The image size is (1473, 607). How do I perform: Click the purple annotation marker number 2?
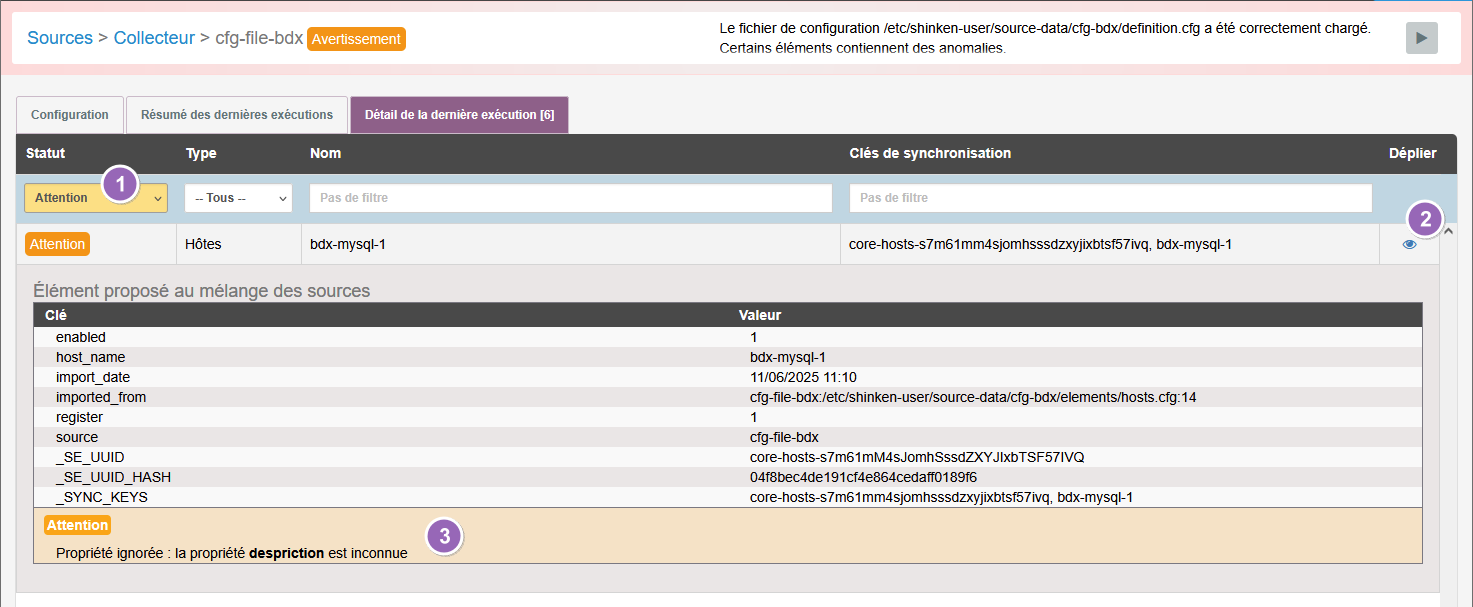[x=1425, y=219]
